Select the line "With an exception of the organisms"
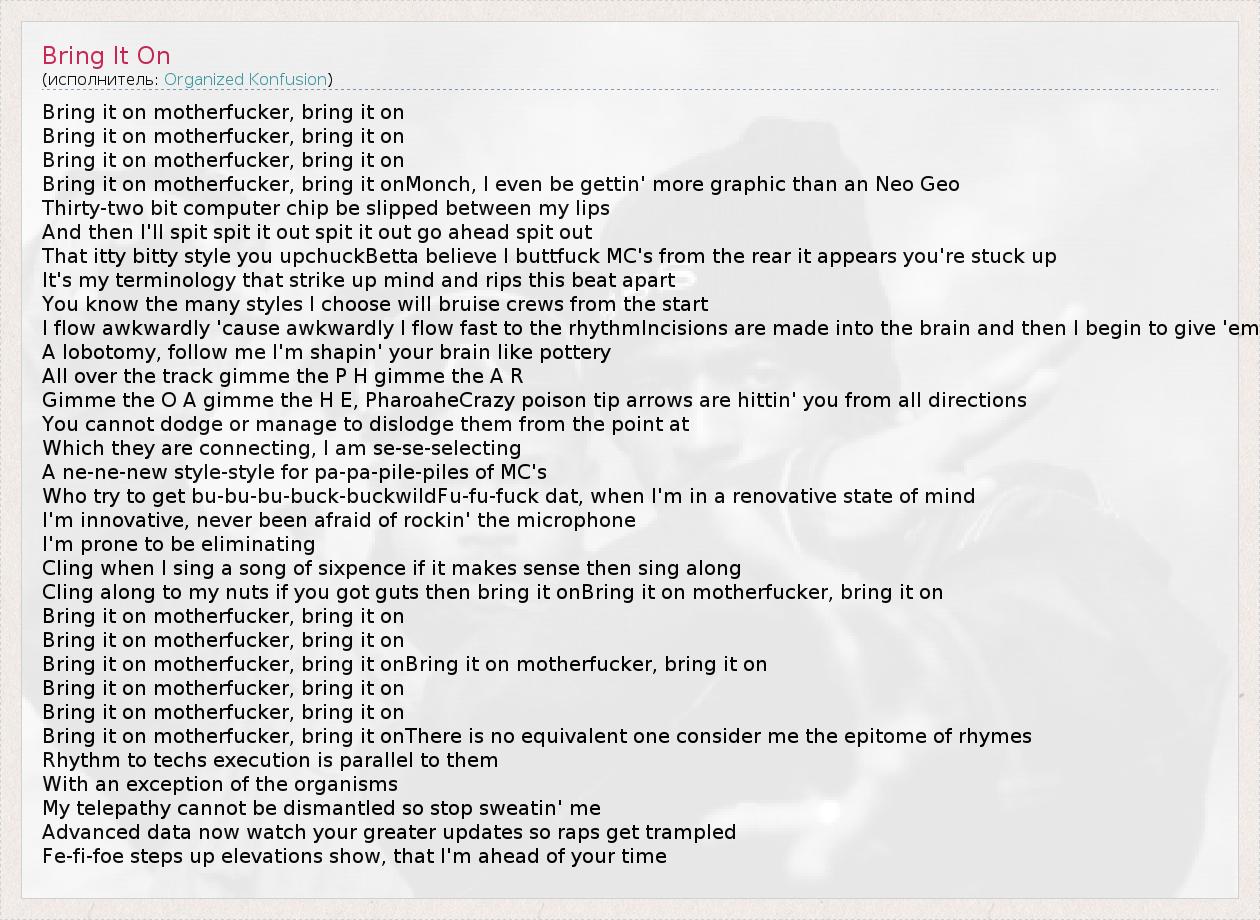The image size is (1260, 920). 220,784
